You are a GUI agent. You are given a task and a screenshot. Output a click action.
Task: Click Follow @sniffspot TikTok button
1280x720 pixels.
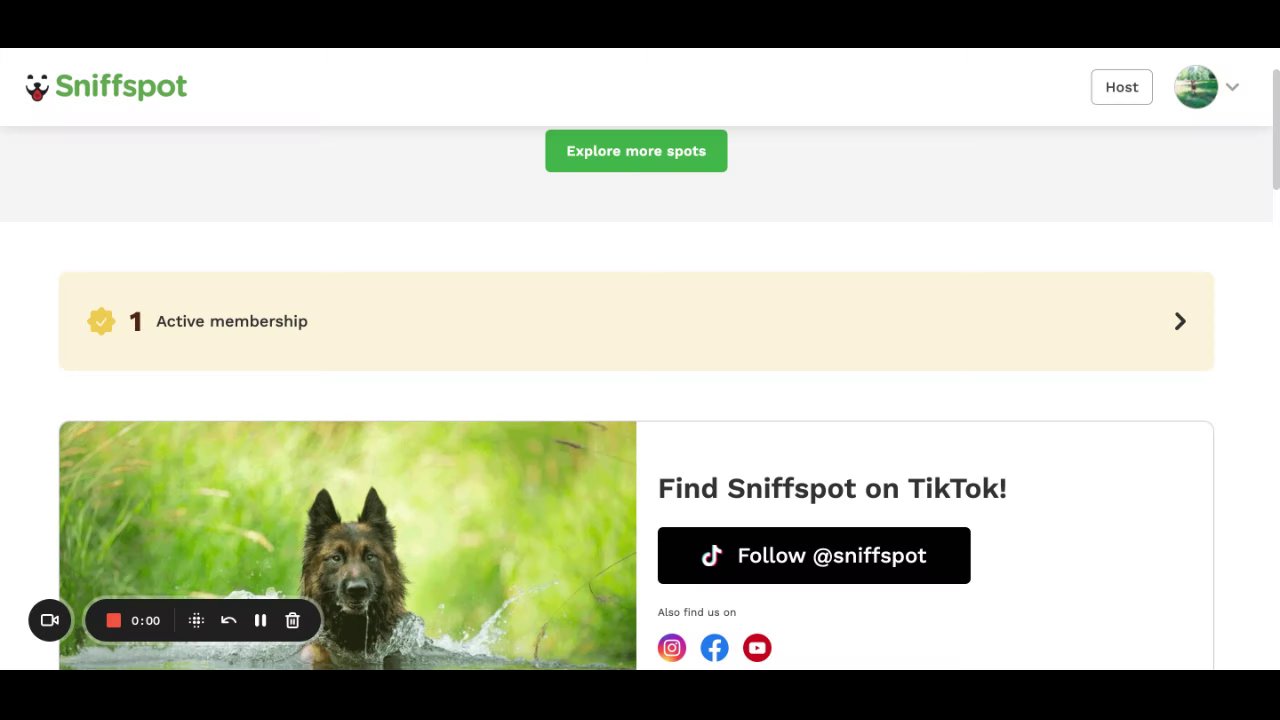(x=814, y=555)
